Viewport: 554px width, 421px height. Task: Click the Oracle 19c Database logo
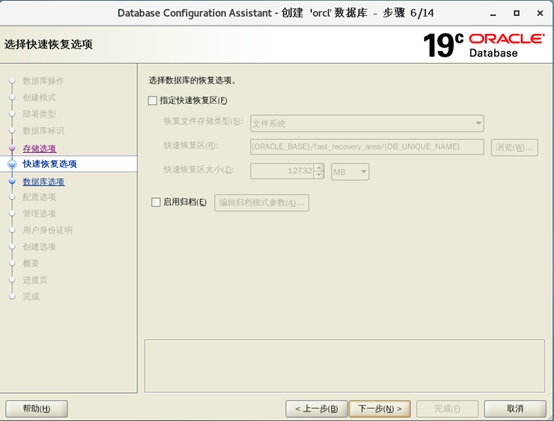[x=484, y=45]
